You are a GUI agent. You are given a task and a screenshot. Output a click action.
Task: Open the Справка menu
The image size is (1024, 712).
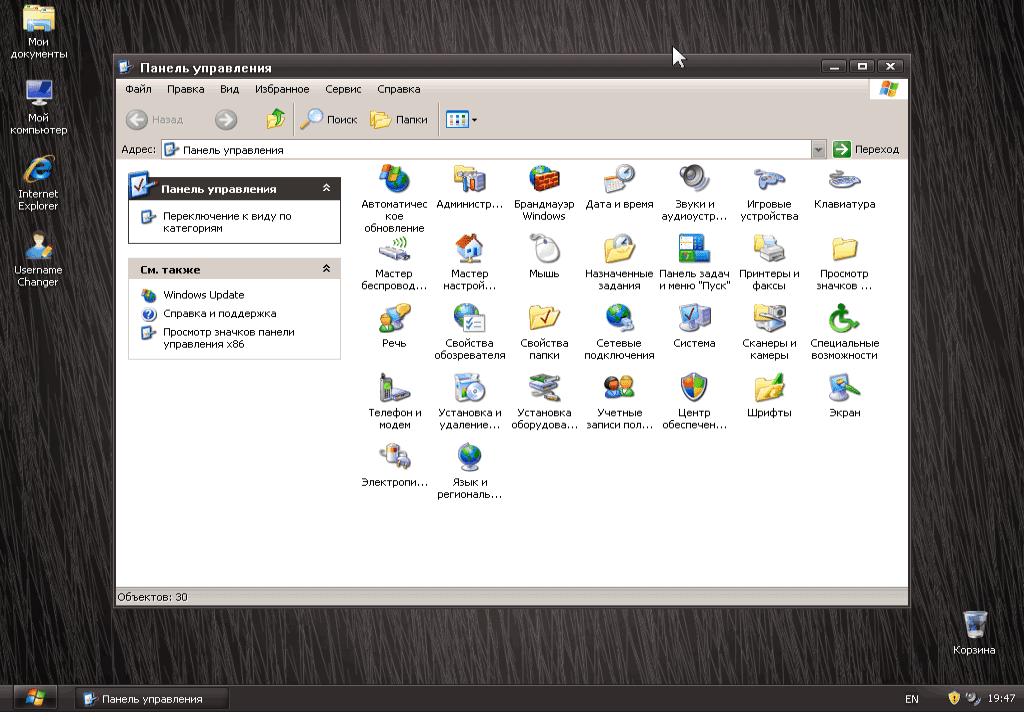[x=398, y=89]
